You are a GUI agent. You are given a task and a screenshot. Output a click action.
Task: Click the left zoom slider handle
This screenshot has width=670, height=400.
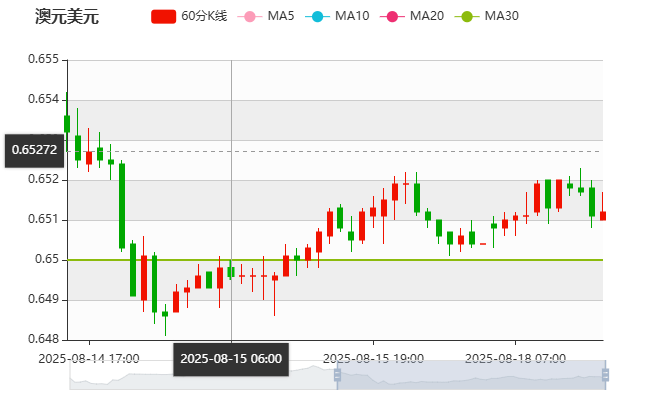click(x=337, y=375)
